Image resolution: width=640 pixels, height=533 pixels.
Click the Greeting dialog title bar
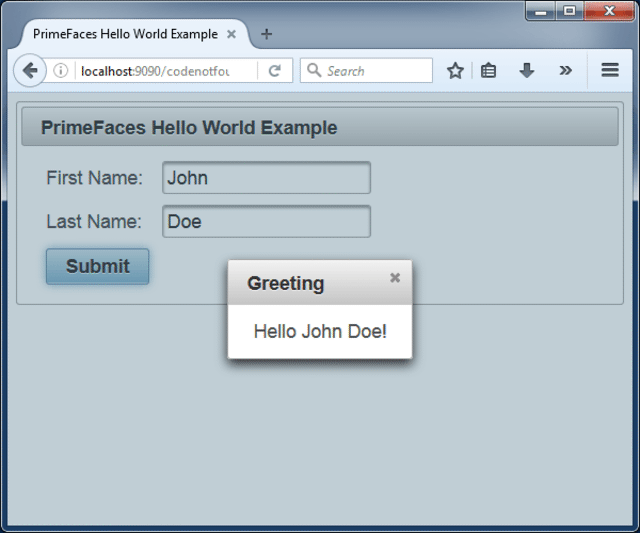click(320, 282)
